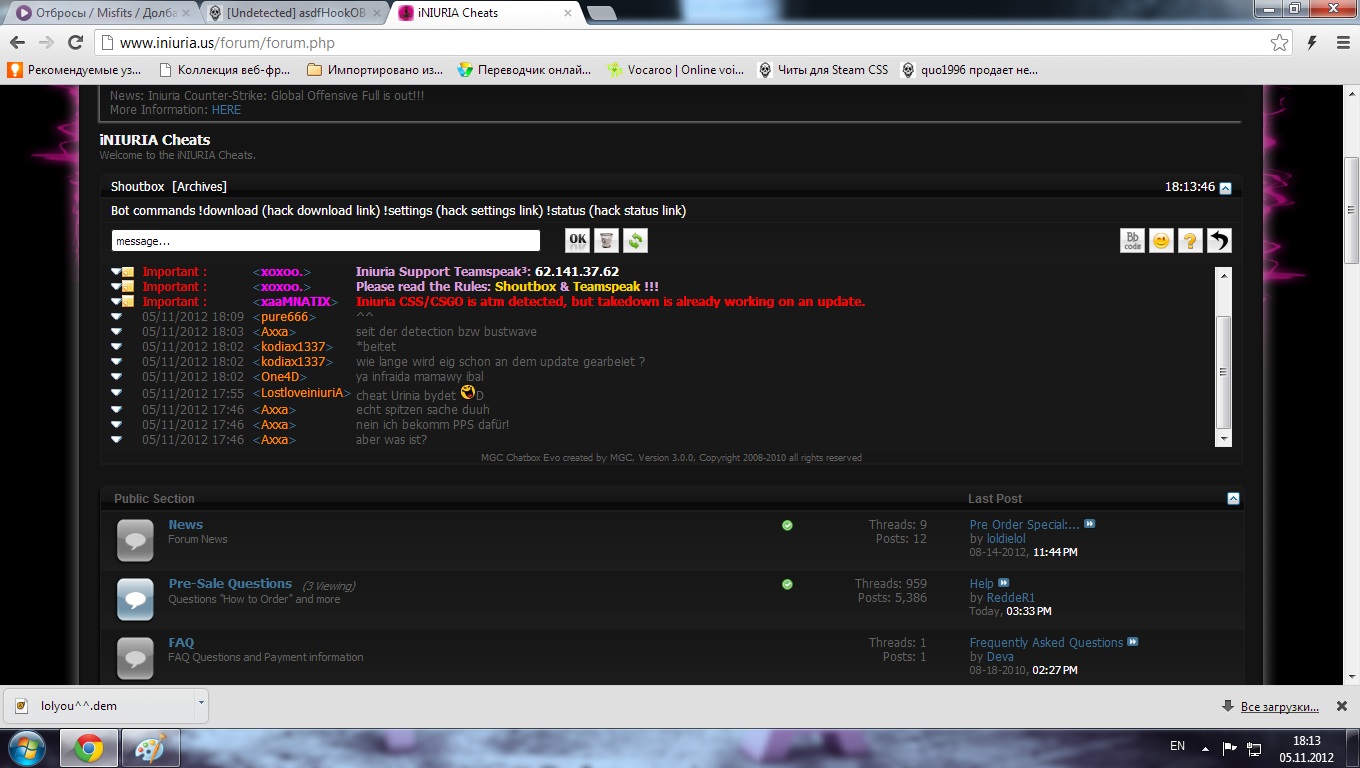The height and width of the screenshot is (768, 1360).
Task: Go to last post arrow beside Frequently Asked Questions
Action: (x=1133, y=642)
